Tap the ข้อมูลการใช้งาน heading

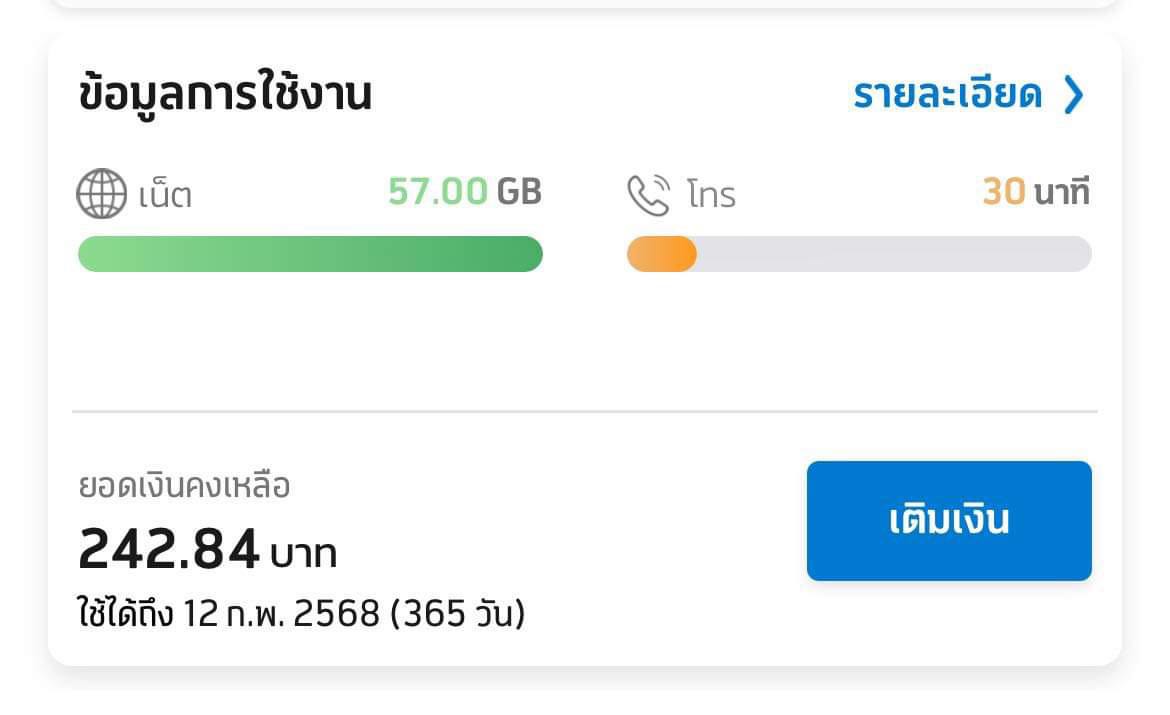225,95
